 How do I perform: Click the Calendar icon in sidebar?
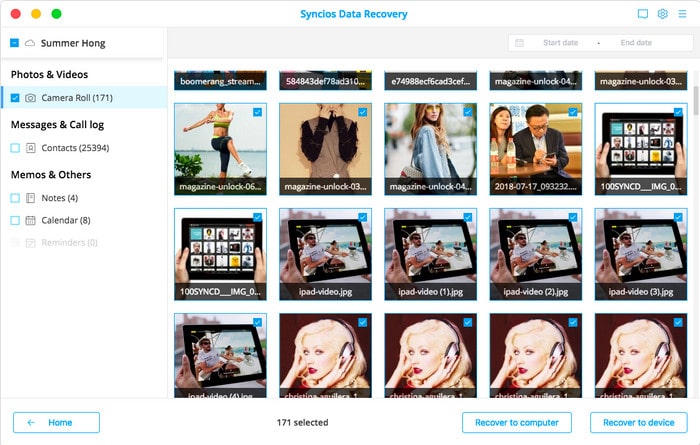click(x=31, y=220)
